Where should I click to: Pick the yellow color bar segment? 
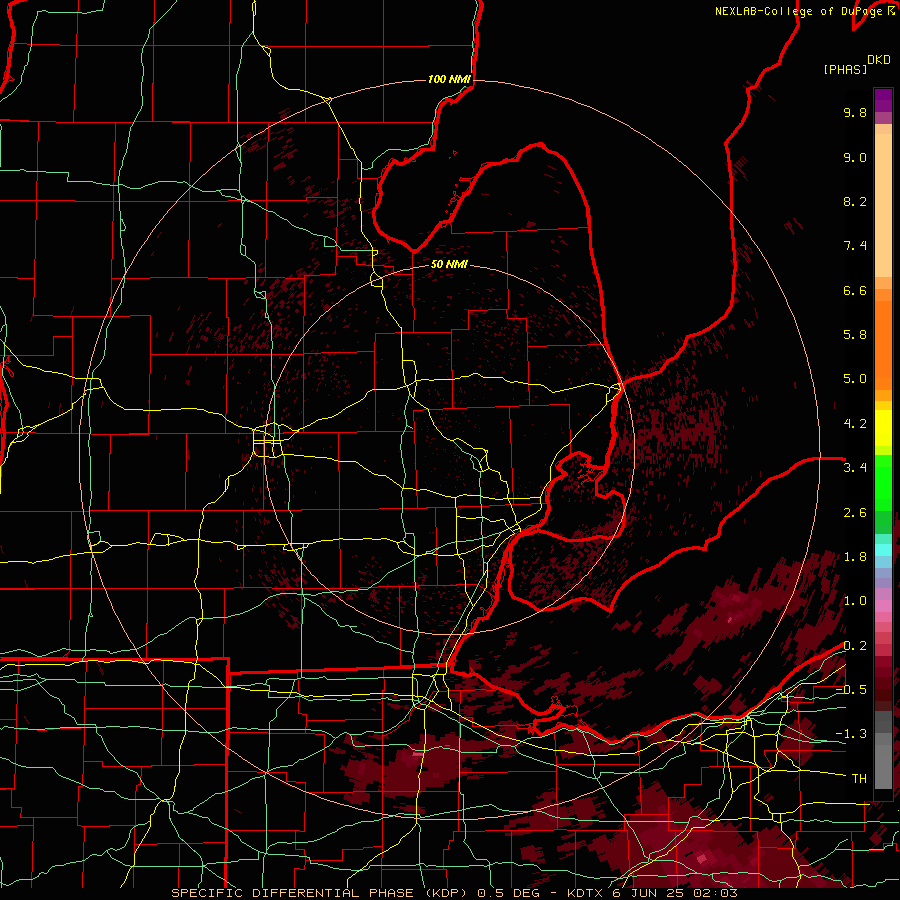click(x=883, y=428)
